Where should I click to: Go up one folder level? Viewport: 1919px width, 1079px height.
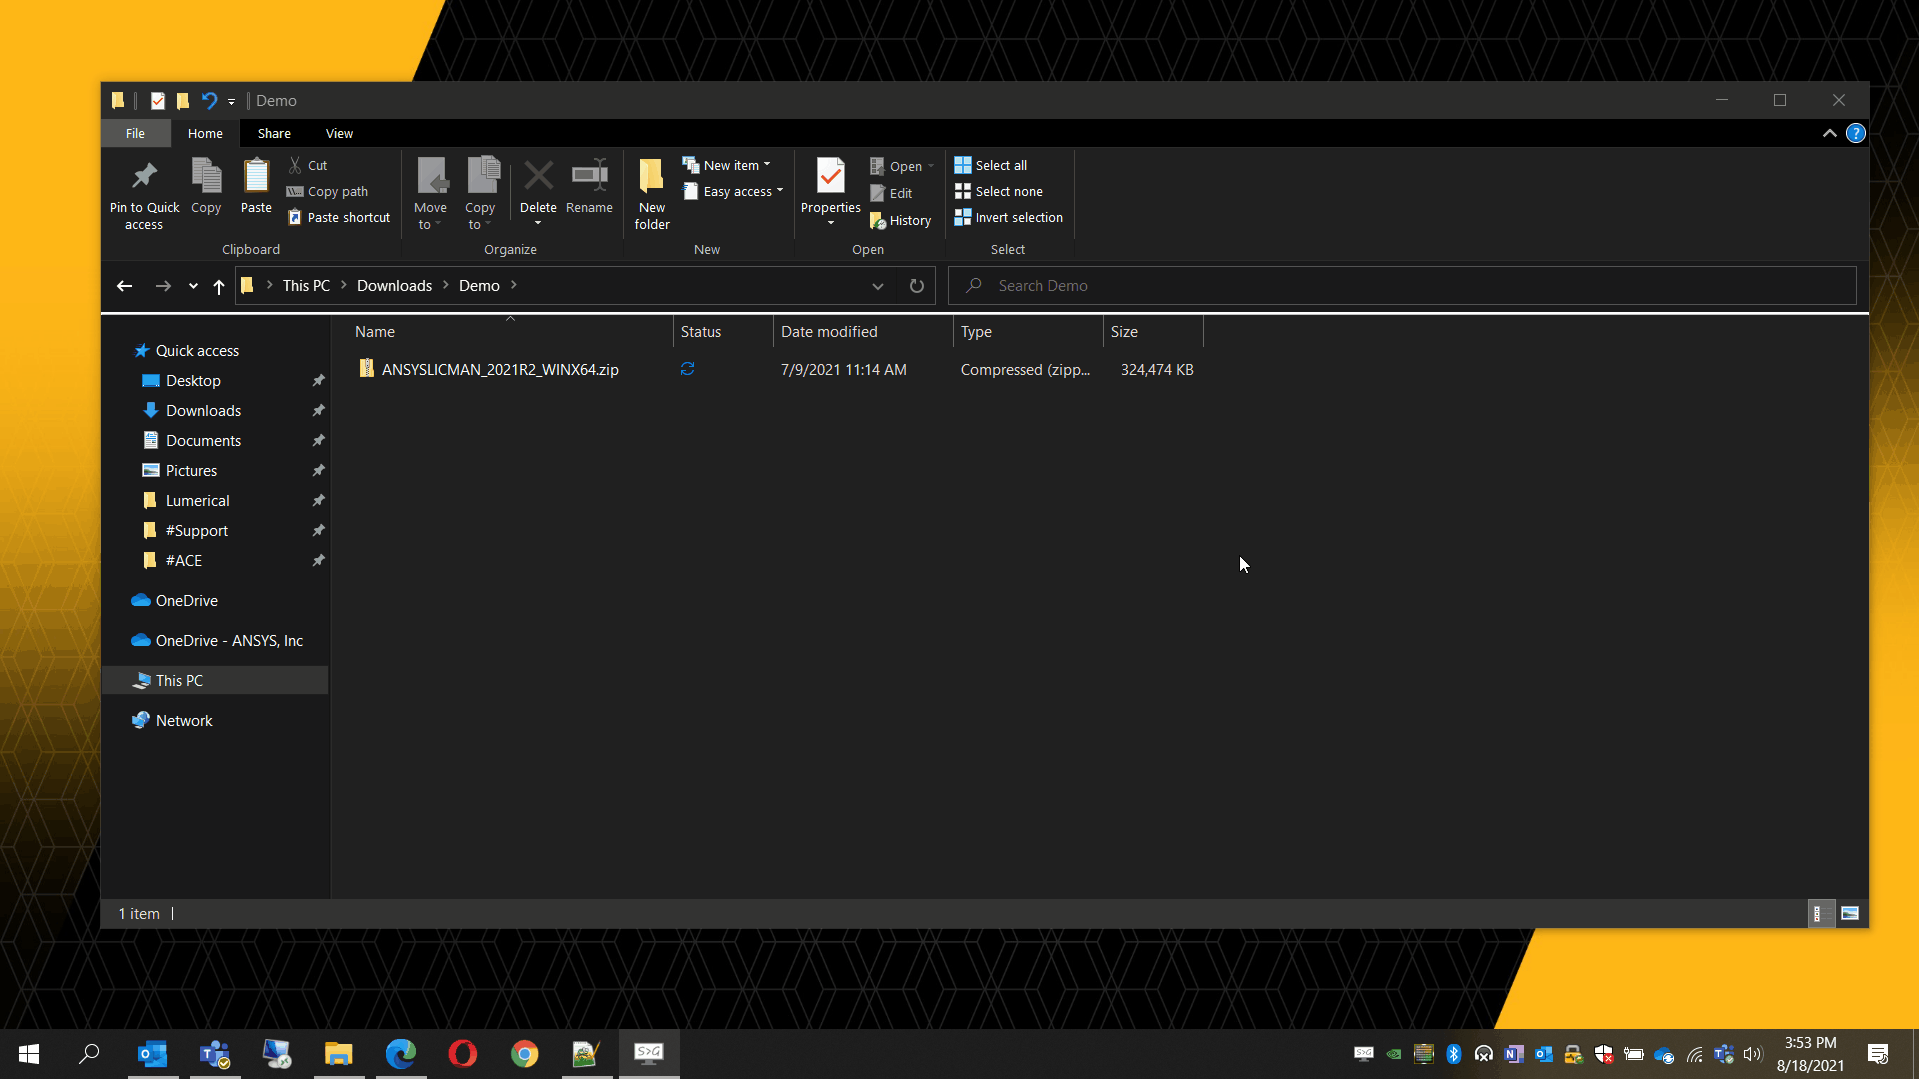tap(219, 286)
